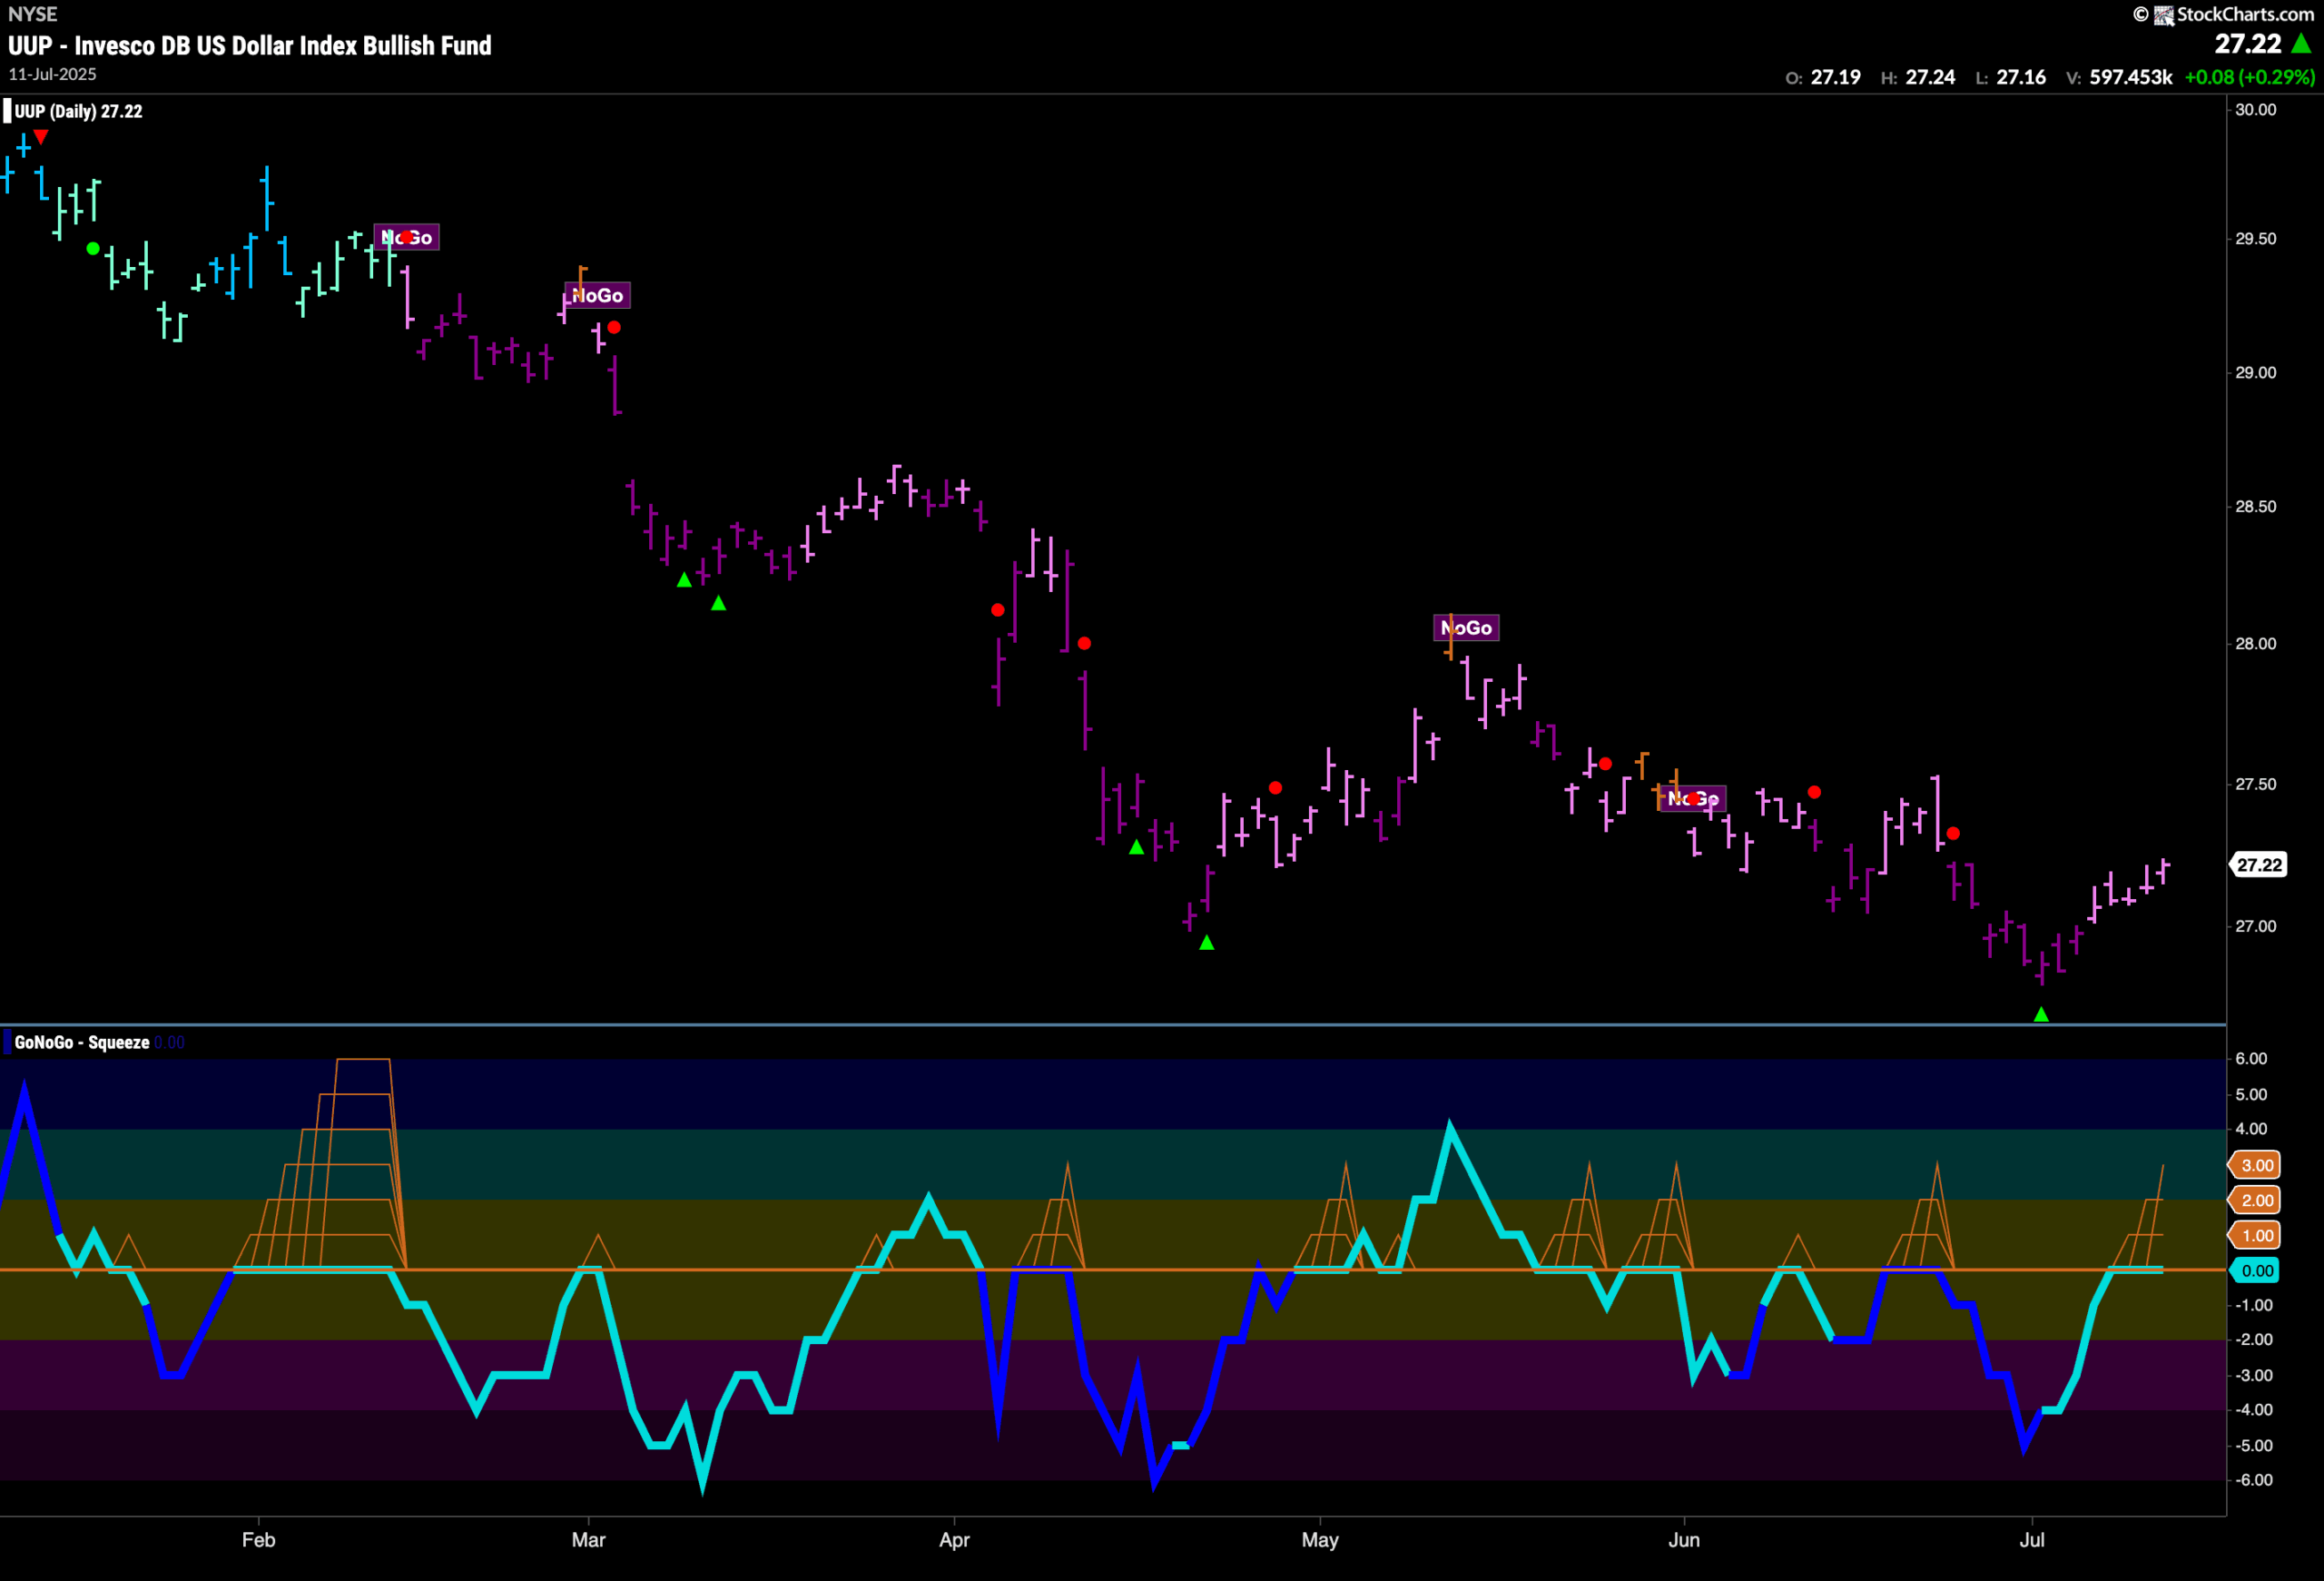The image size is (2324, 1581).
Task: Open the upward green arrow beside the 27.22 quote
Action: click(x=2303, y=44)
